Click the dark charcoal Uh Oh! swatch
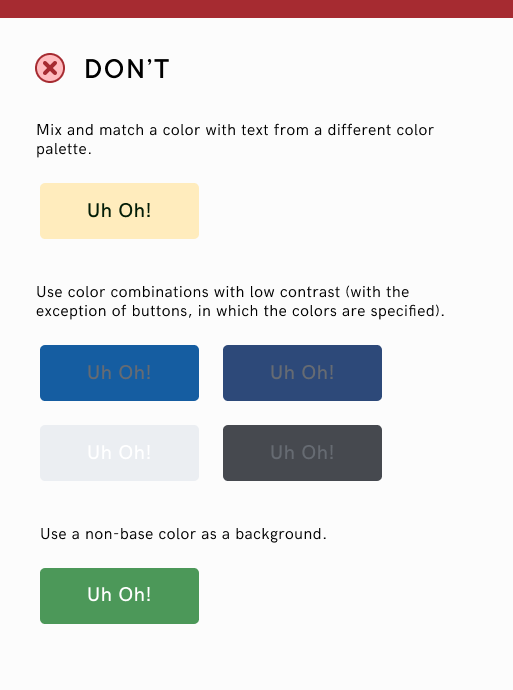The width and height of the screenshot is (513, 690). [302, 453]
